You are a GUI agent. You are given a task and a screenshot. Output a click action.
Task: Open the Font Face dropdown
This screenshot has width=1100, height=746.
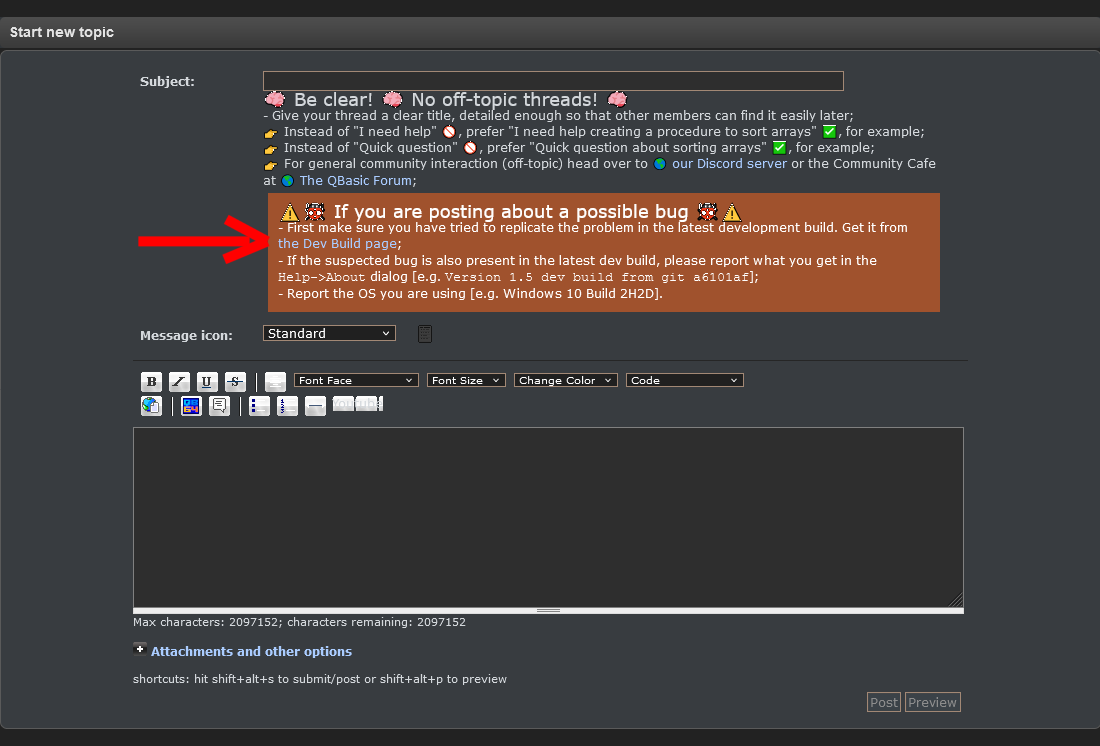coord(356,380)
